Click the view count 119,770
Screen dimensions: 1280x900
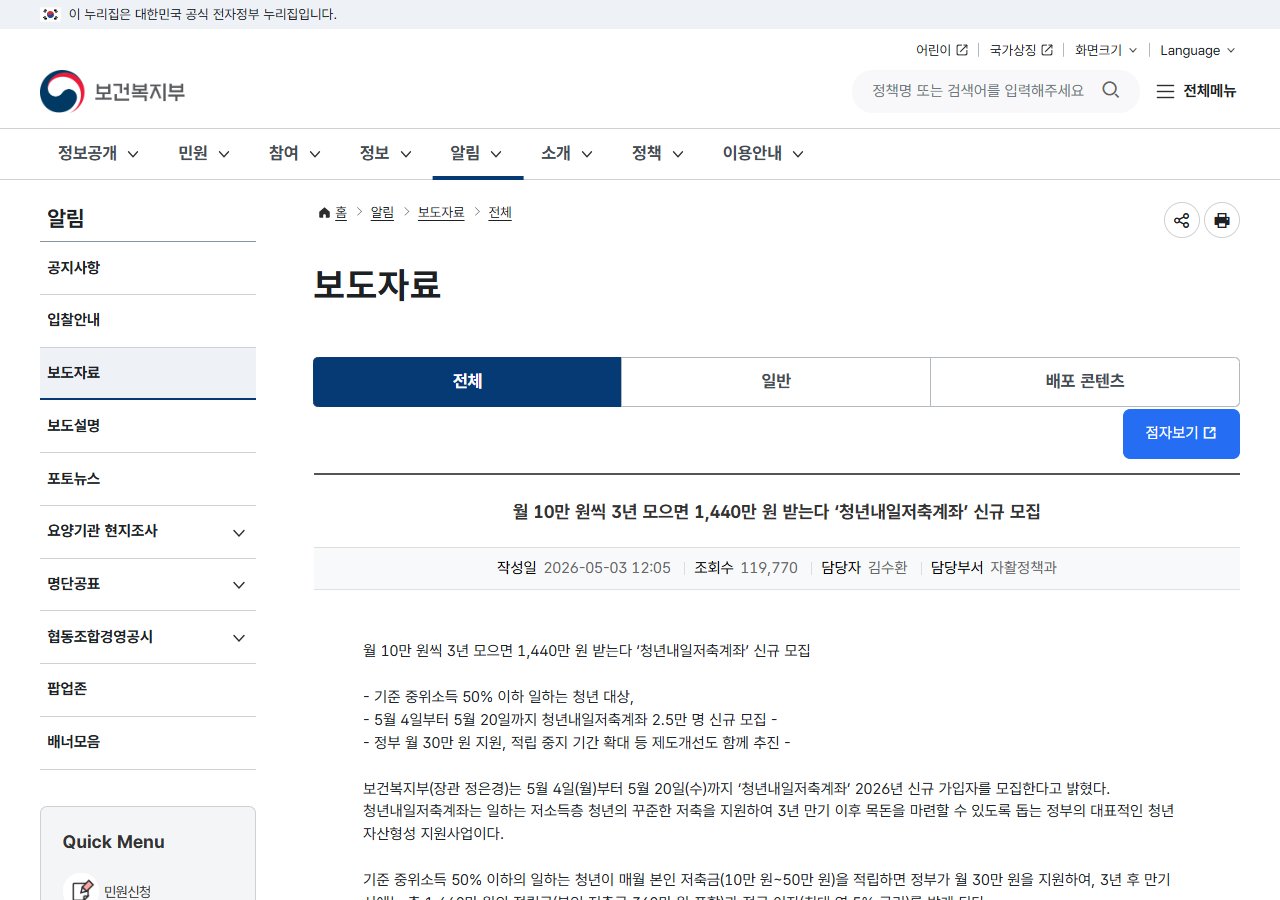point(769,568)
